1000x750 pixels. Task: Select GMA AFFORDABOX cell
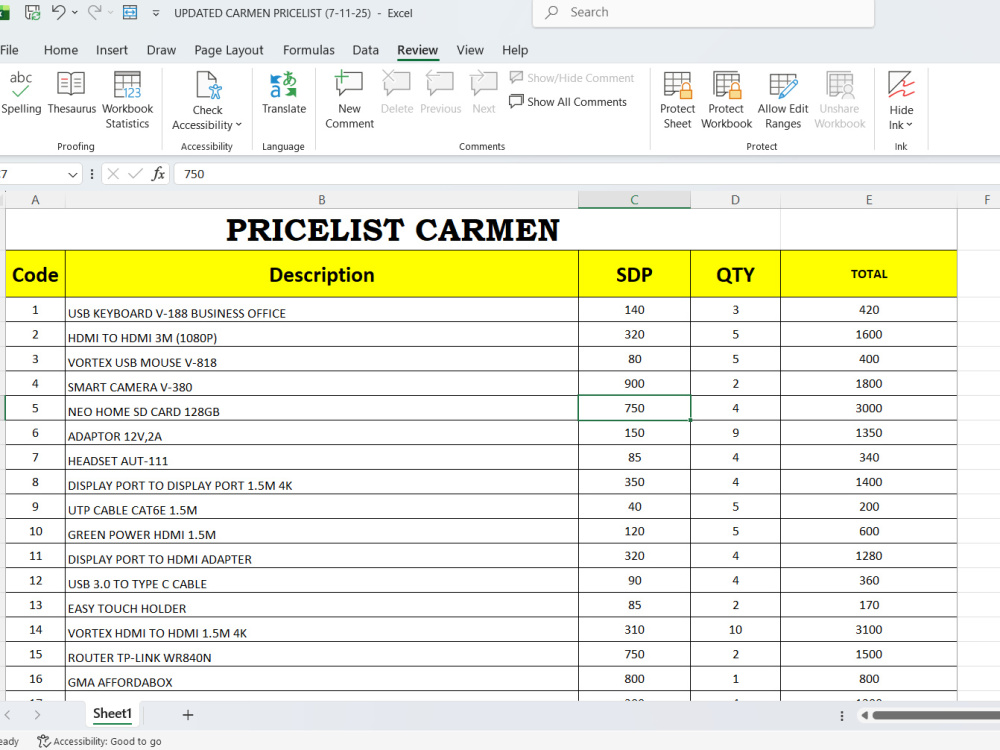(321, 679)
